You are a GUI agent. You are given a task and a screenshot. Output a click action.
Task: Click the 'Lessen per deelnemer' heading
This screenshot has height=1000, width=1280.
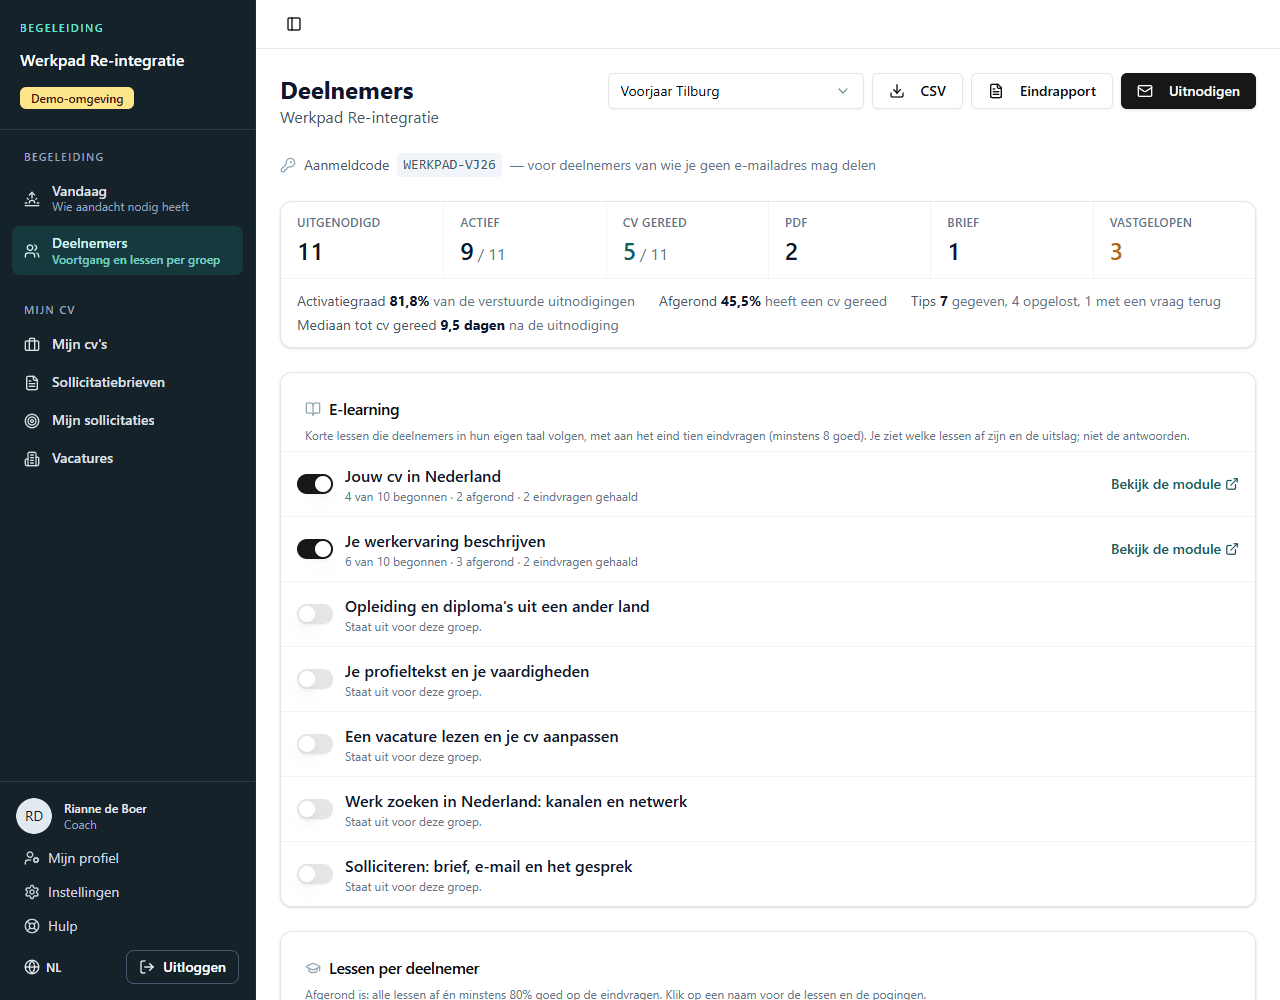click(404, 968)
